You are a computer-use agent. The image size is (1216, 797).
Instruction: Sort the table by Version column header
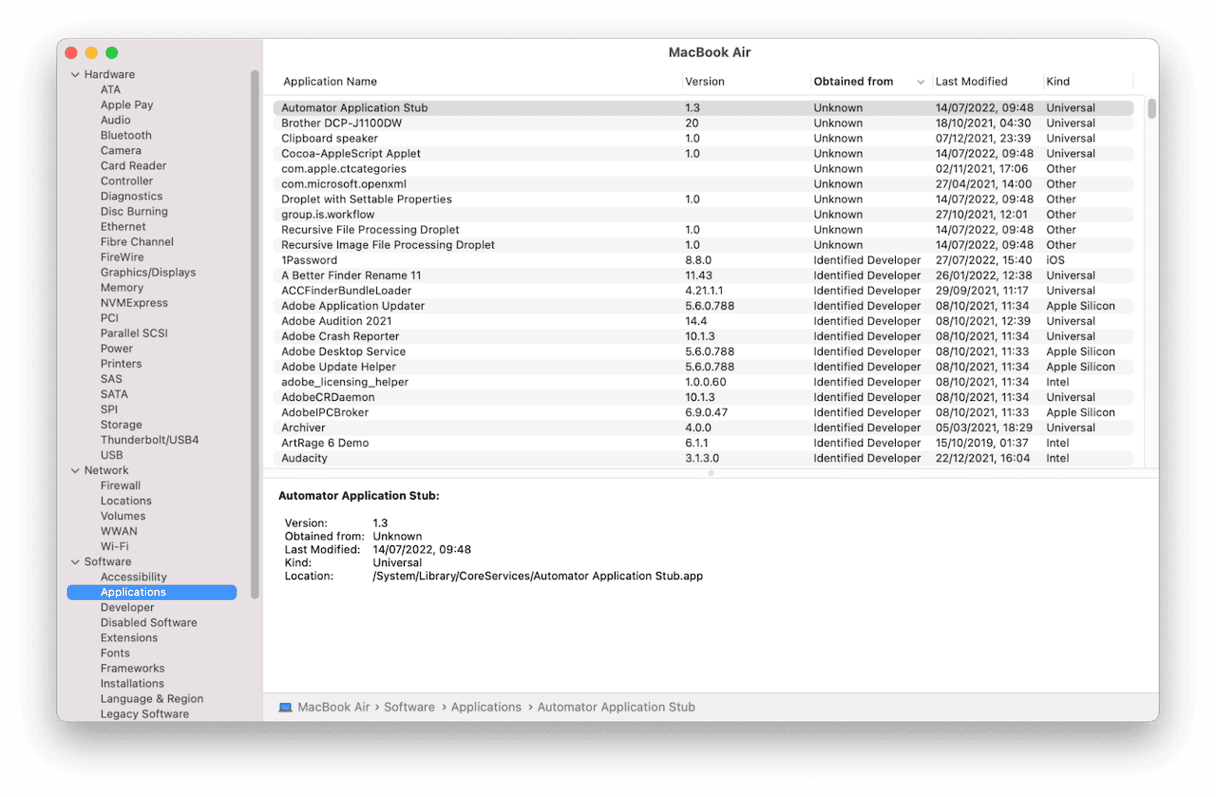(x=705, y=82)
